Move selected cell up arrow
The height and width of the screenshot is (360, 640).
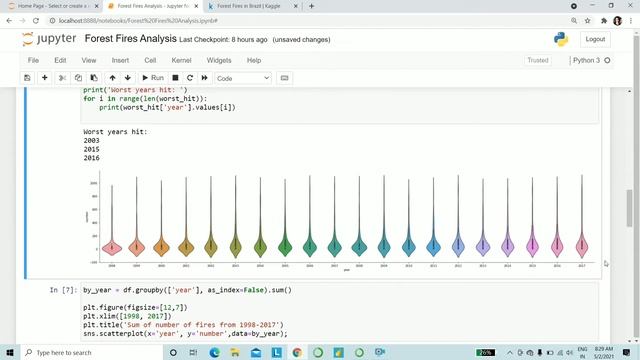click(x=113, y=78)
